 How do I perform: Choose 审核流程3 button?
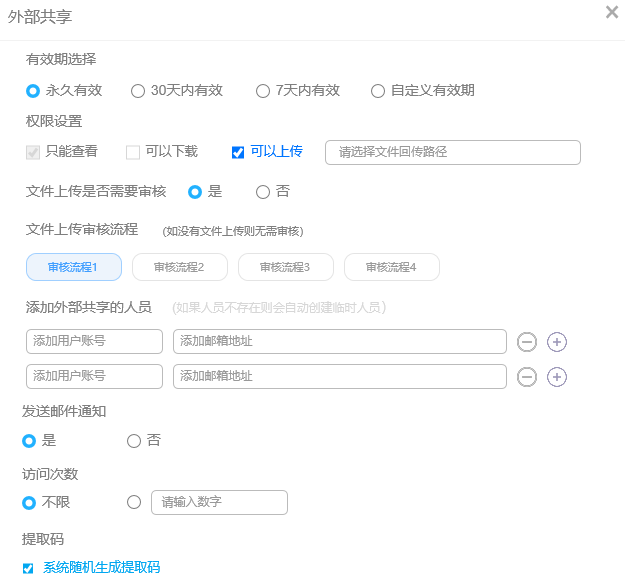pyautogui.click(x=285, y=267)
